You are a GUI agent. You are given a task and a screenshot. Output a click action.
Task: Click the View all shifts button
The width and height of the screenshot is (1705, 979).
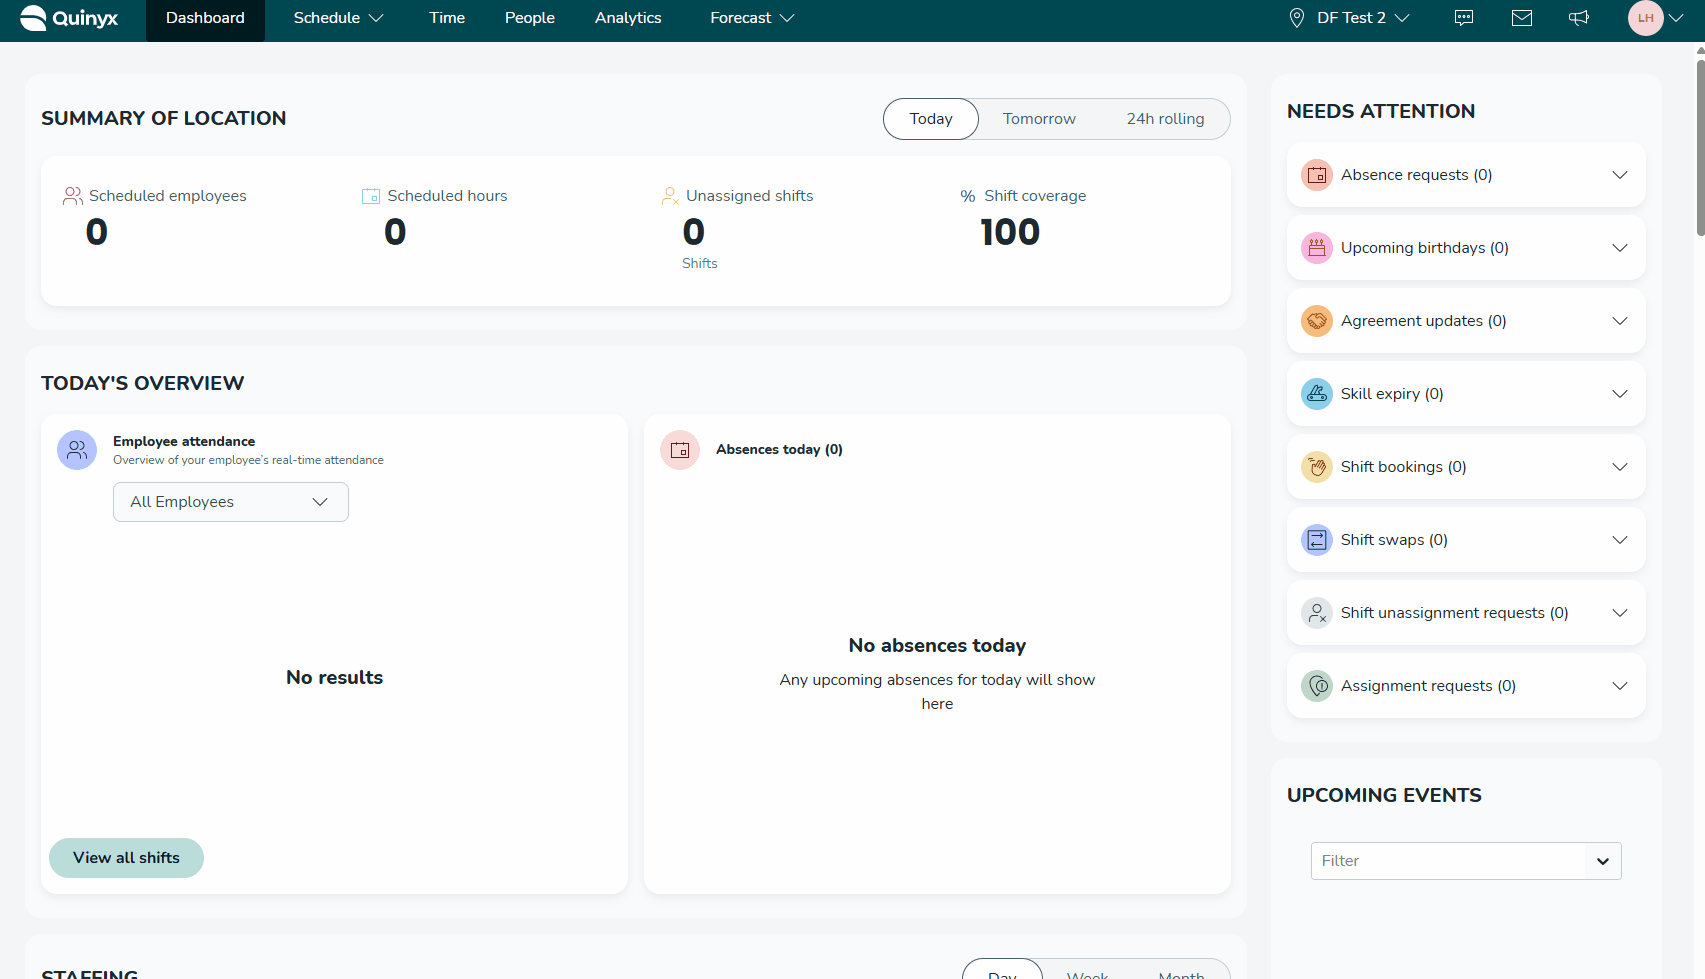[126, 858]
